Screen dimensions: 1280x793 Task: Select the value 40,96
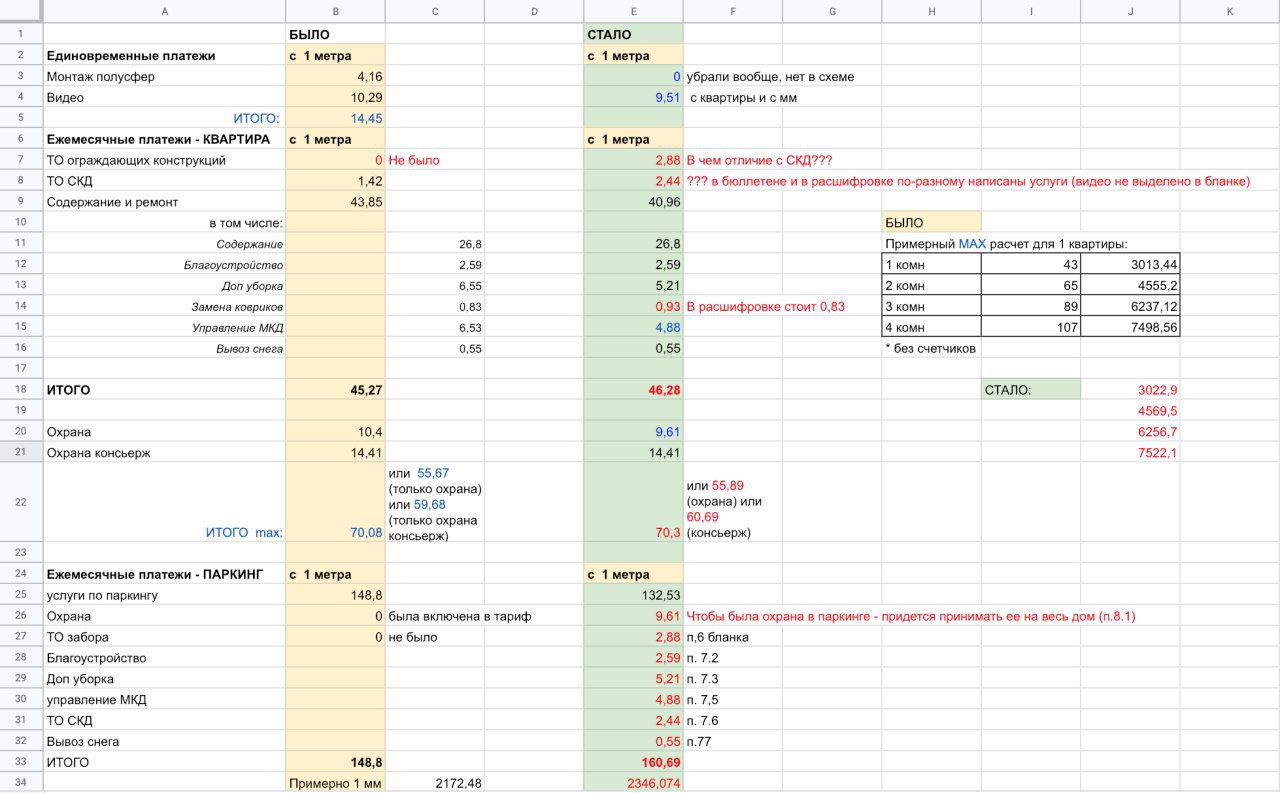pos(633,202)
